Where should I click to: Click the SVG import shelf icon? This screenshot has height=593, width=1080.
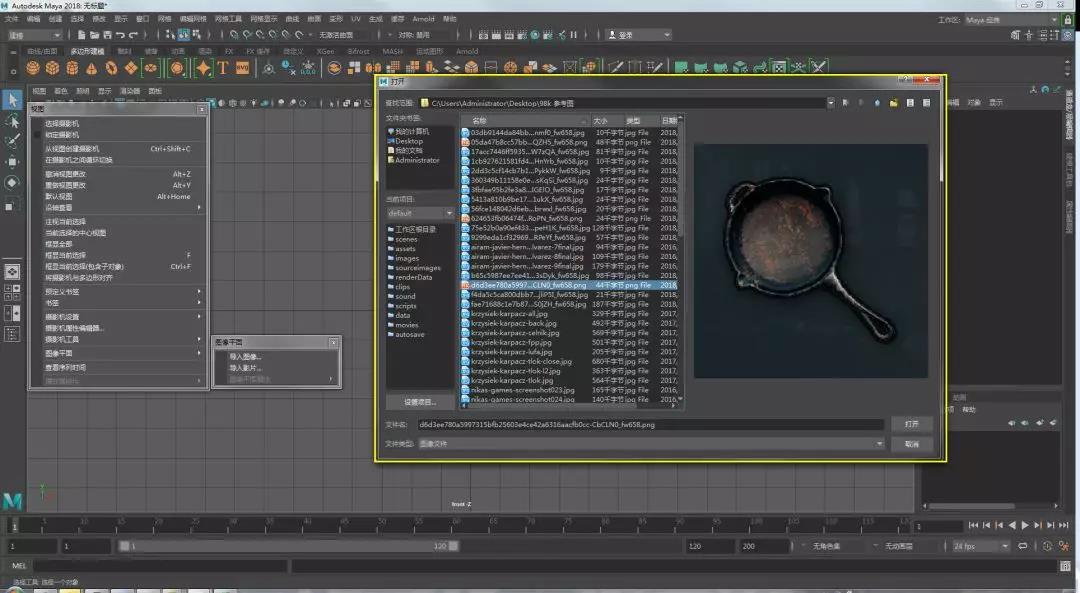(x=243, y=68)
